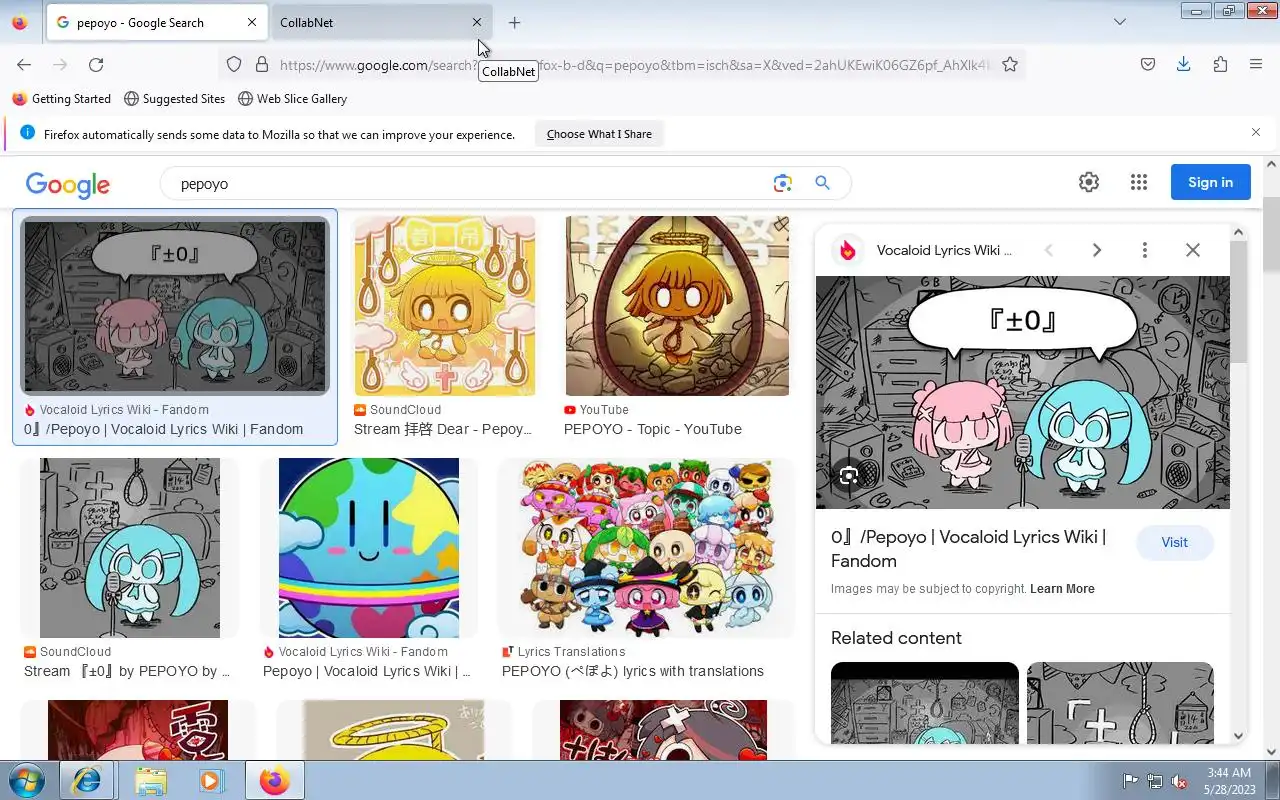Reload the page with the refresh icon
This screenshot has height=800, width=1280.
pos(96,65)
